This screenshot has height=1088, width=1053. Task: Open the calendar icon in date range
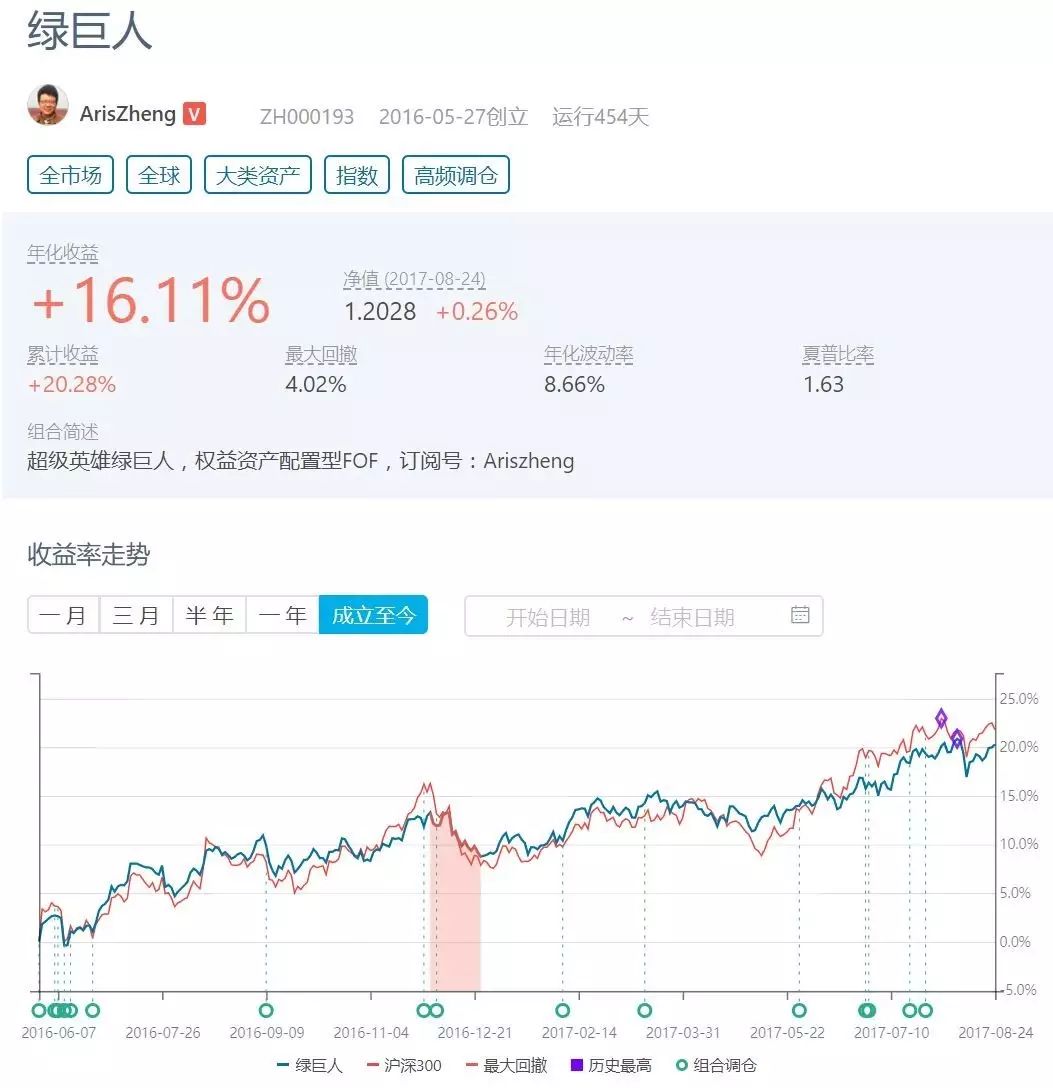[800, 615]
